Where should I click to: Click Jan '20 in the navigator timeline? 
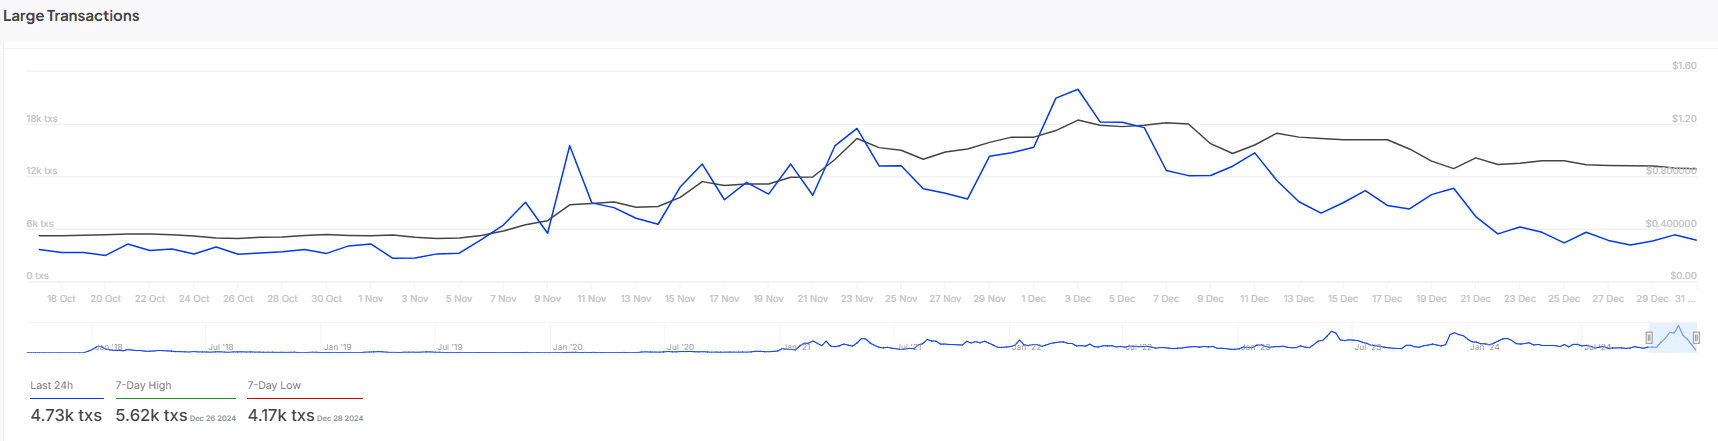(x=567, y=347)
